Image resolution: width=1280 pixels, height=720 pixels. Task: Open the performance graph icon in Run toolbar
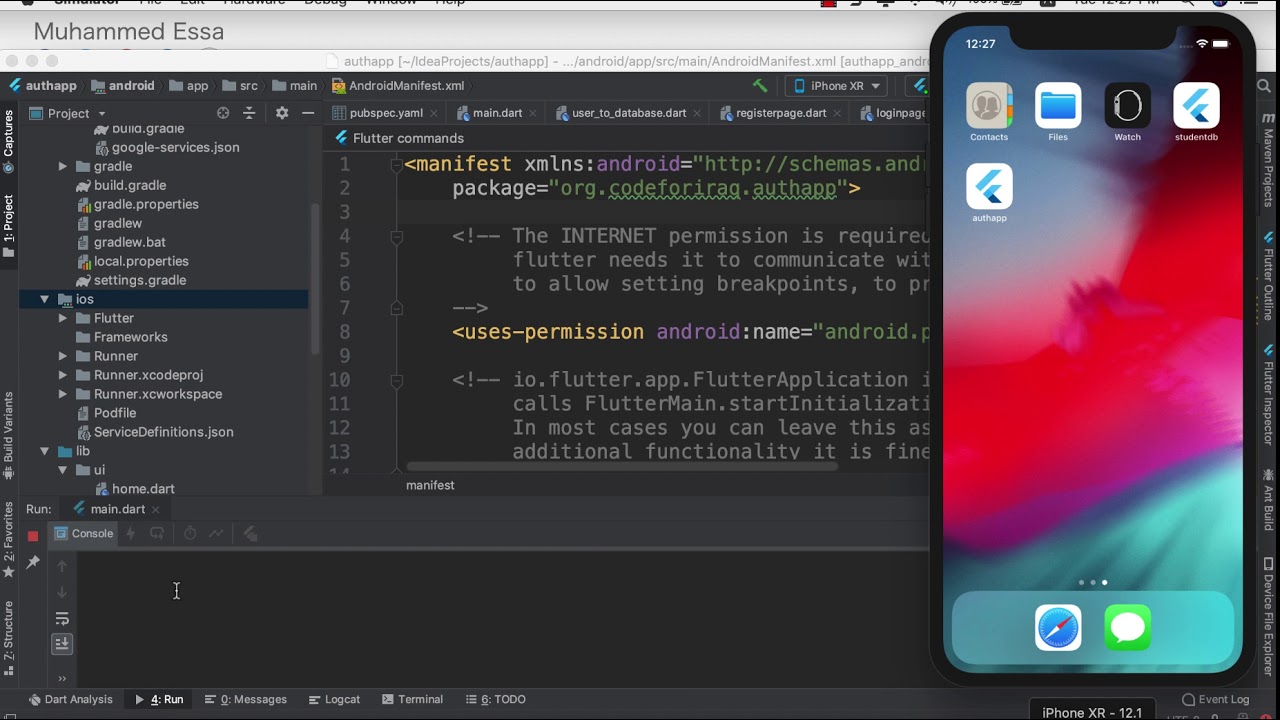pyautogui.click(x=216, y=534)
